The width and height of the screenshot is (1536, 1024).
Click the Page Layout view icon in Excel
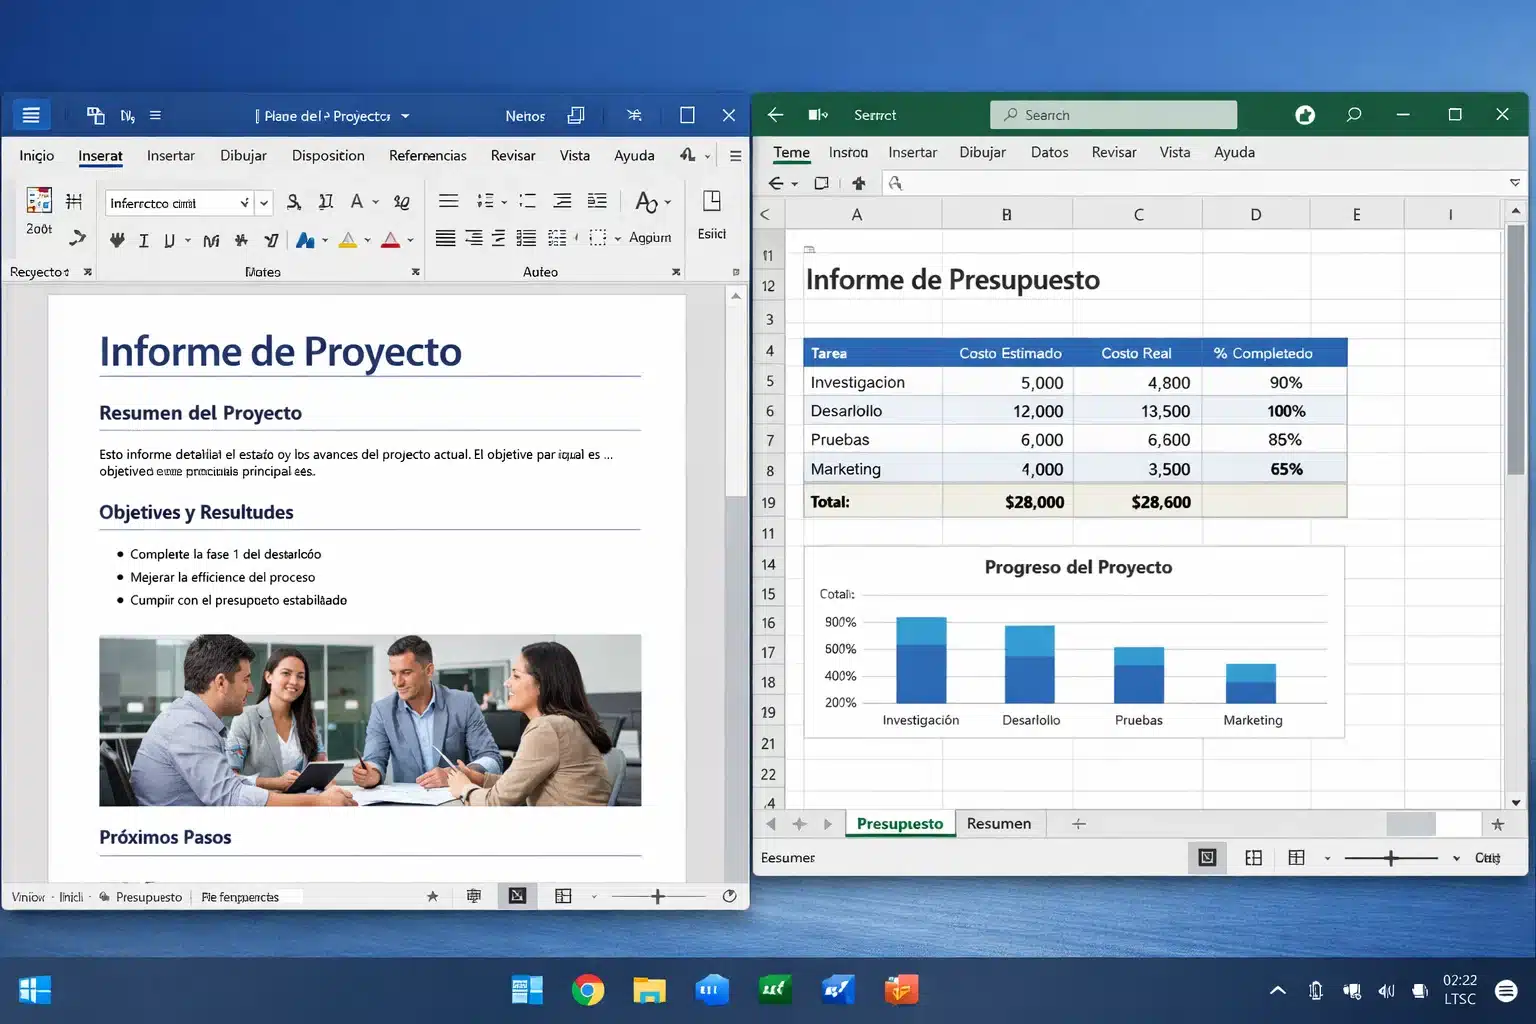1254,857
